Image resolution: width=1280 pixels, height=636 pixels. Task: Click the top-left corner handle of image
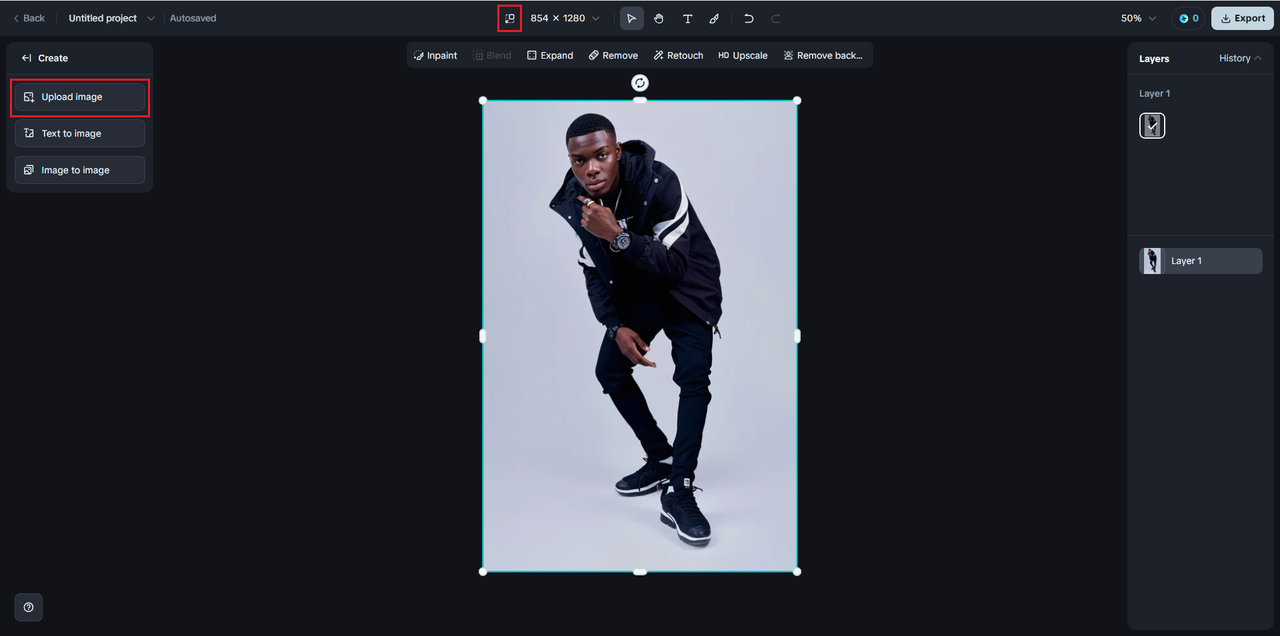(483, 100)
